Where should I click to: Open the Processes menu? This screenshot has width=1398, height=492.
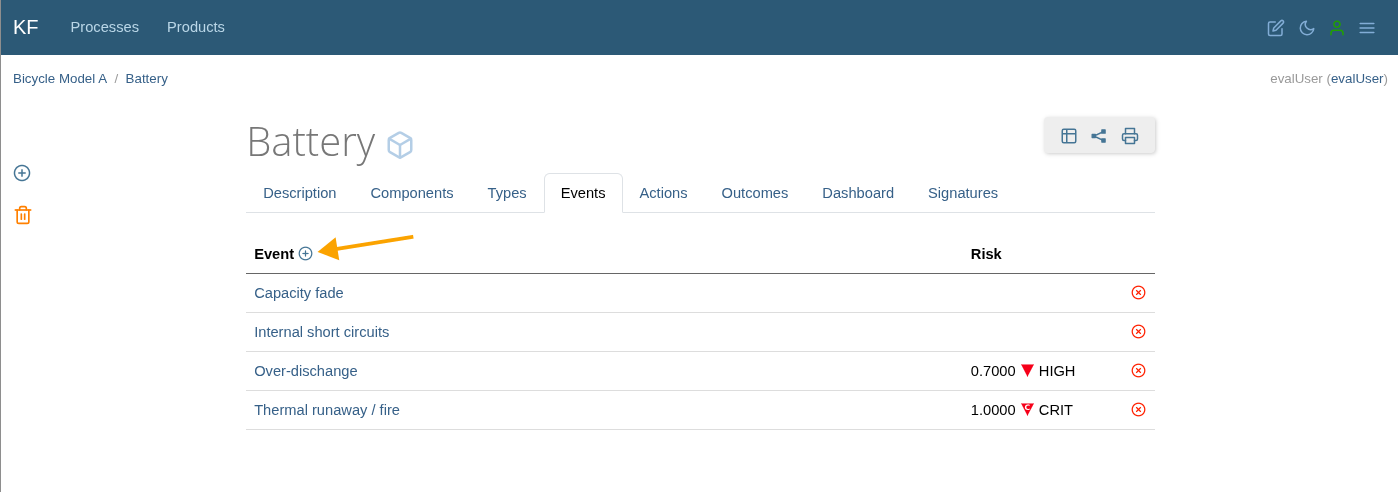click(x=104, y=27)
